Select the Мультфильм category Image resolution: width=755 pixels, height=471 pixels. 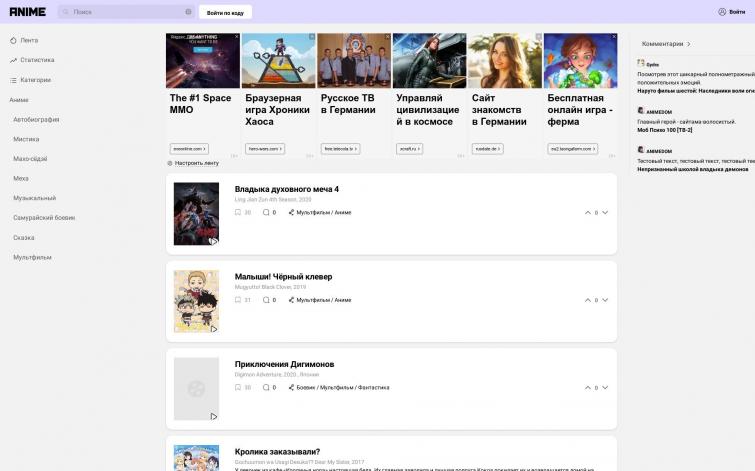(x=32, y=258)
